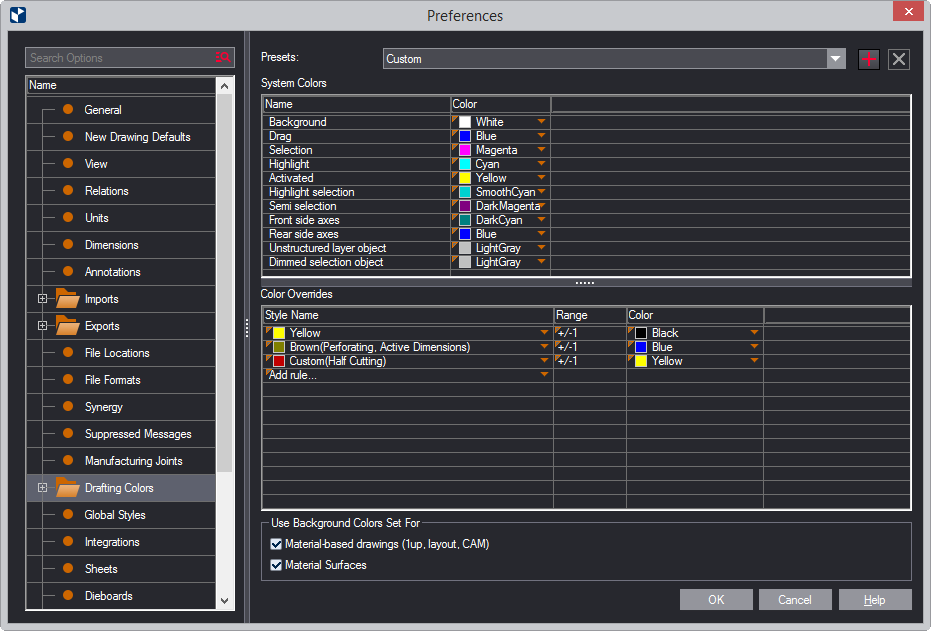Click the Range column header
This screenshot has height=631, width=931.
[590, 315]
